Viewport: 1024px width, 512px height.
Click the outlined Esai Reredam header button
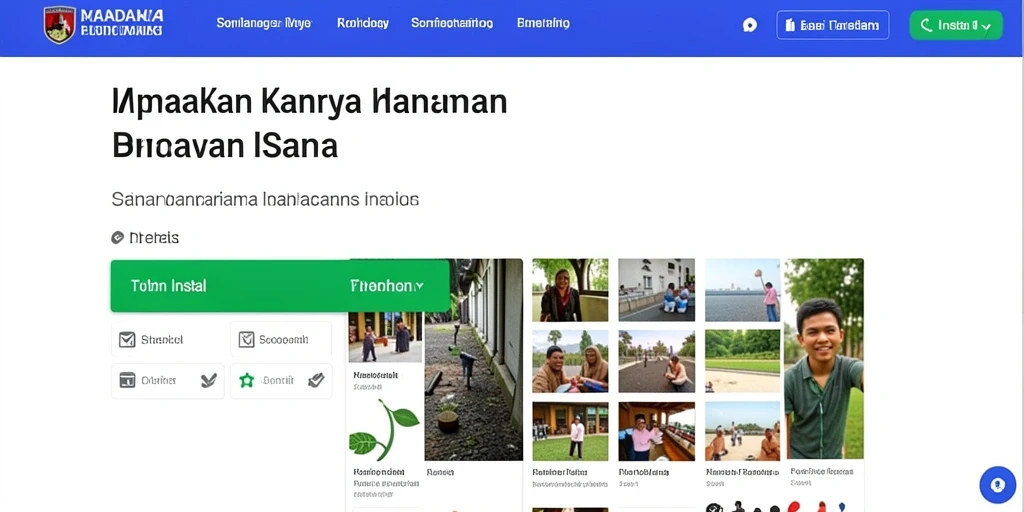(833, 25)
